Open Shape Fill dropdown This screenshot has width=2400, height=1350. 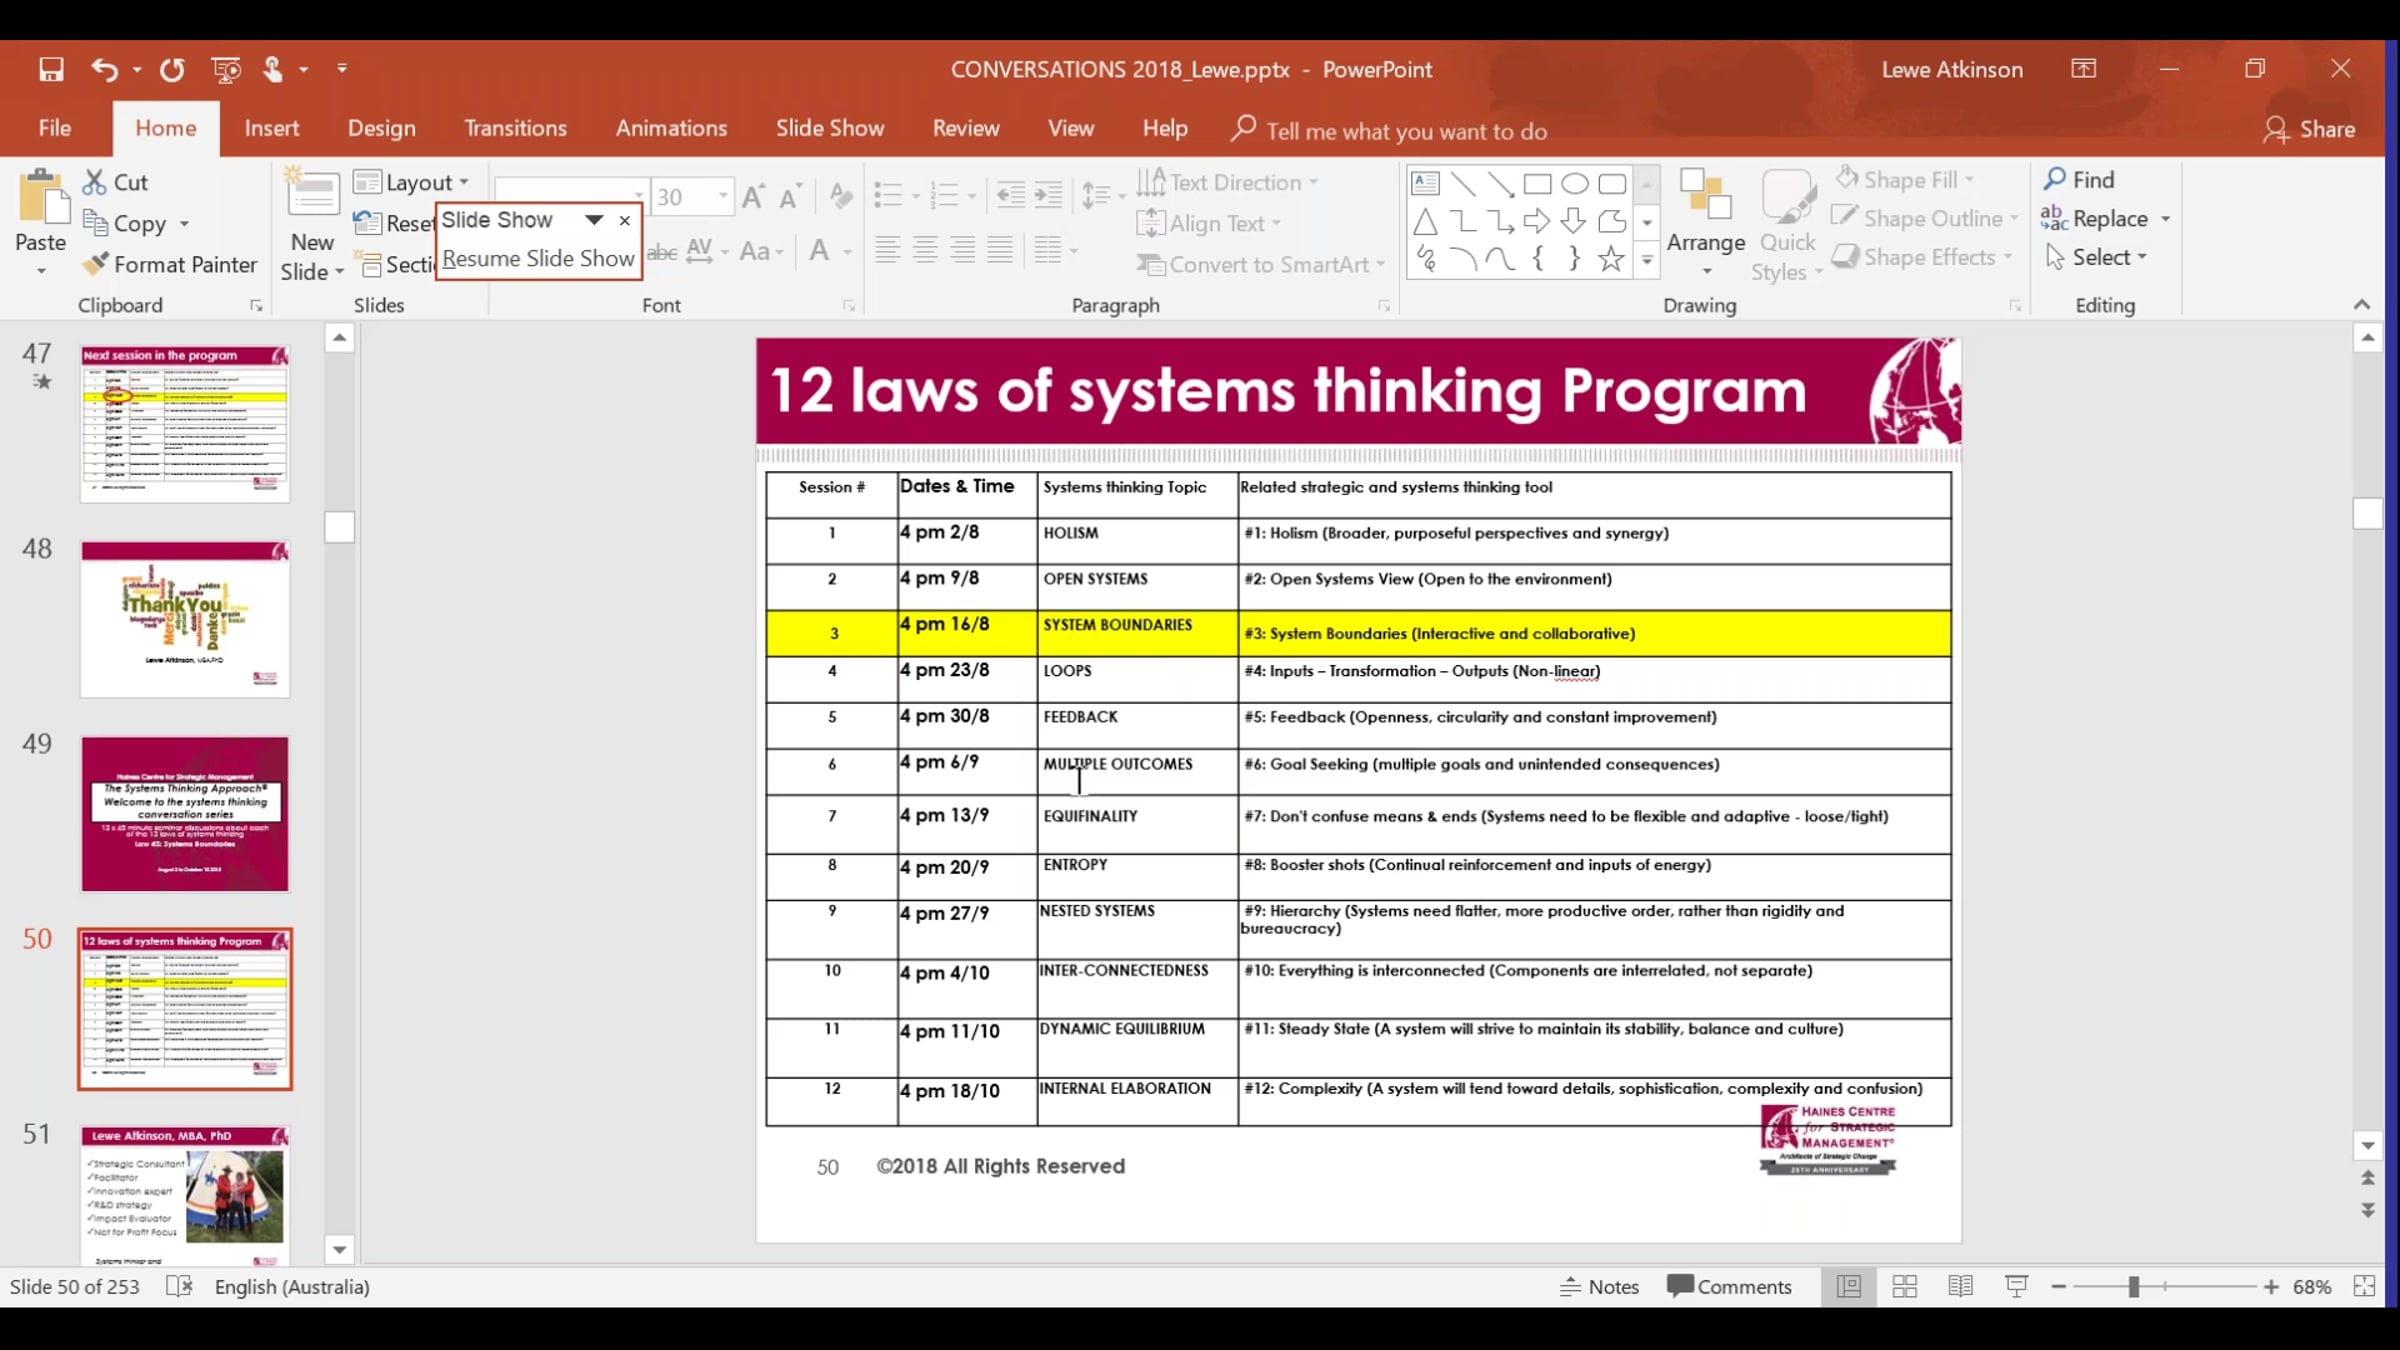[1905, 179]
